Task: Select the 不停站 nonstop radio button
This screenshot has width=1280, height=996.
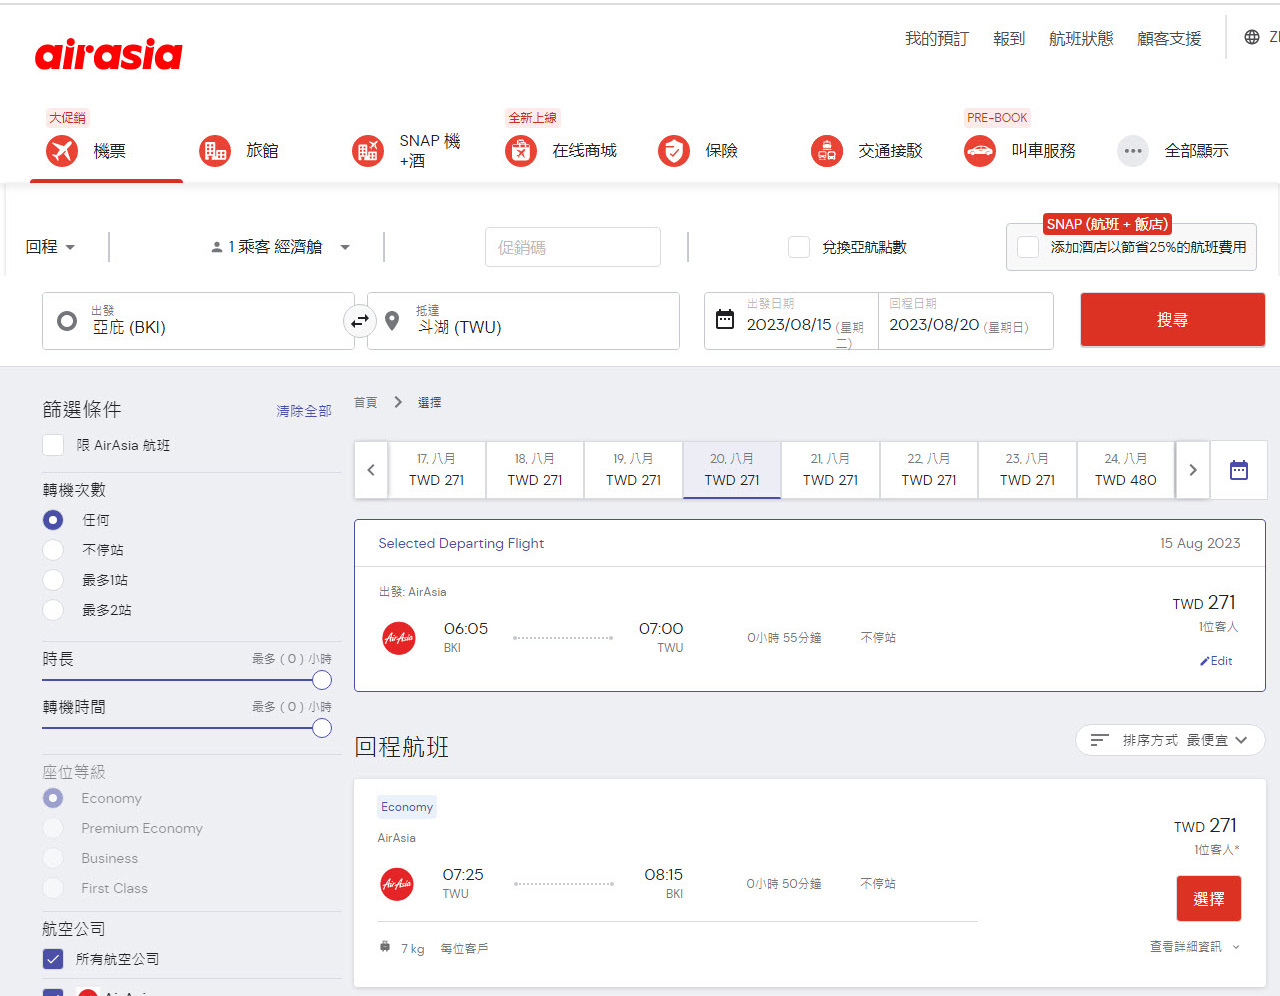Action: coord(53,550)
